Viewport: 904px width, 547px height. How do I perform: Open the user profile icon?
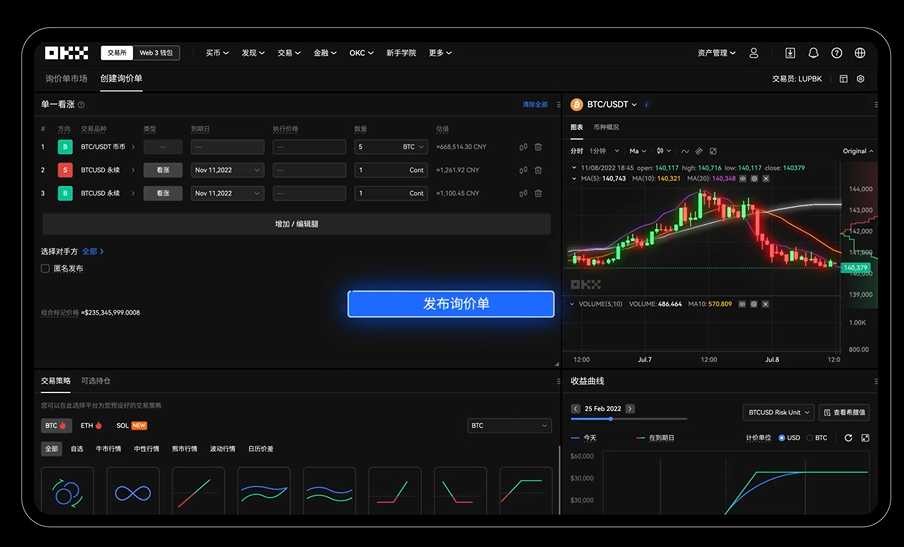754,53
